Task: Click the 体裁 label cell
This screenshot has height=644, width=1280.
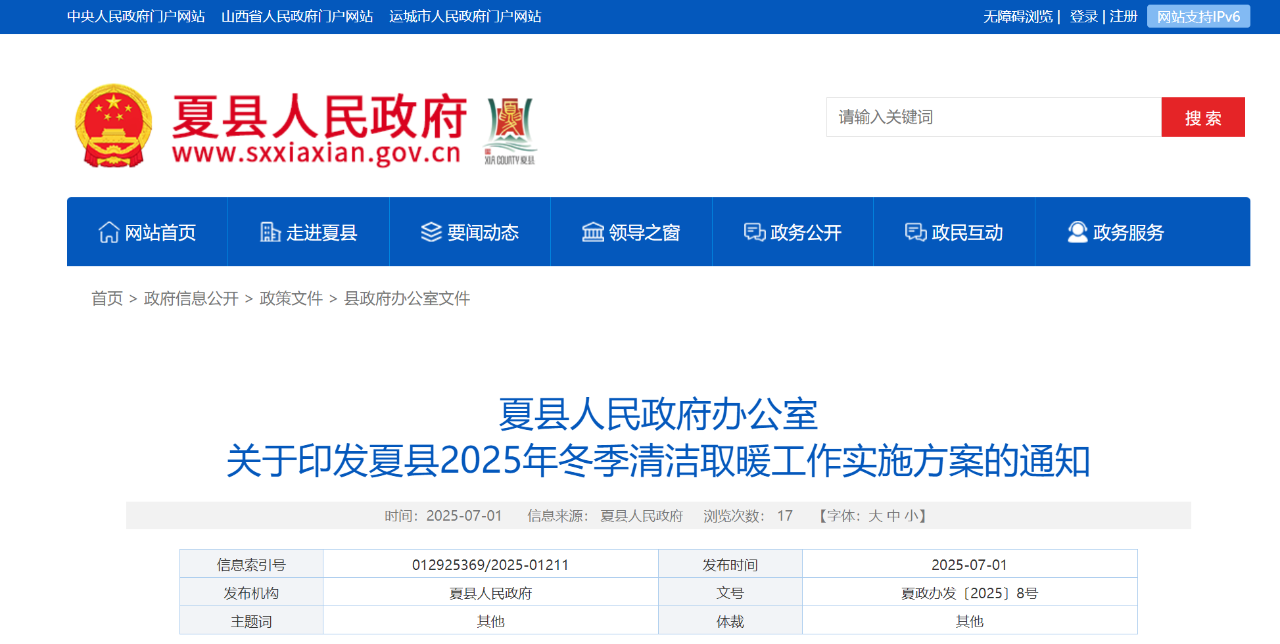Action: [x=730, y=621]
